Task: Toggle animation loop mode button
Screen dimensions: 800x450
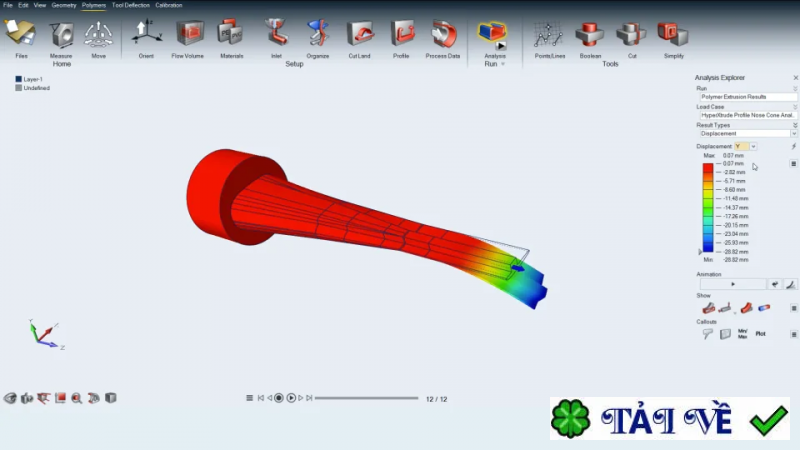Action: tap(774, 284)
